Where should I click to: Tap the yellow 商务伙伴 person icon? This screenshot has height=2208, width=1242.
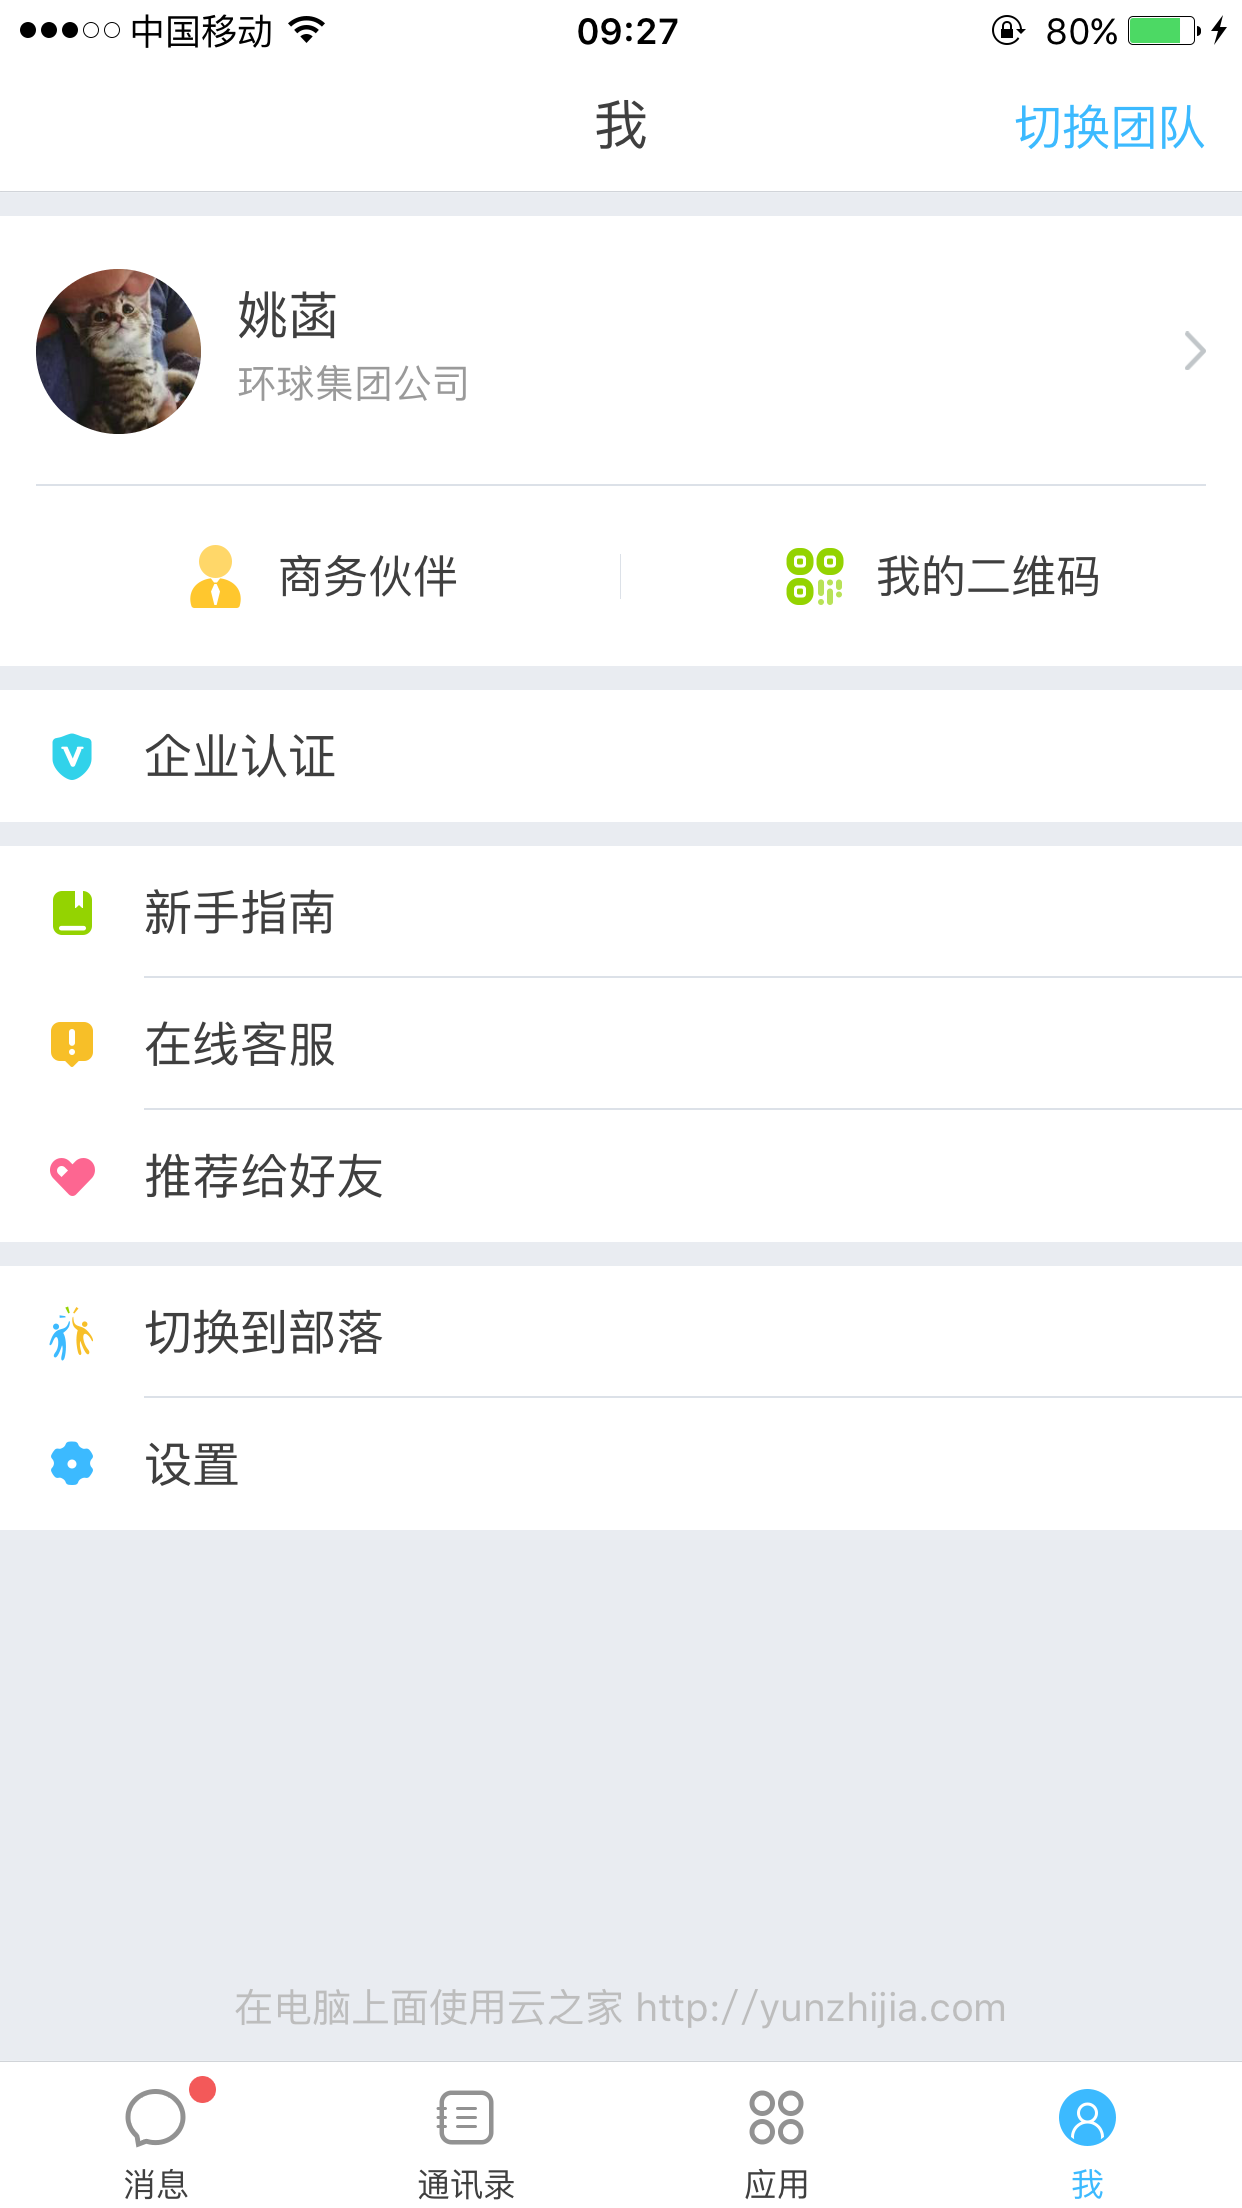pyautogui.click(x=215, y=577)
